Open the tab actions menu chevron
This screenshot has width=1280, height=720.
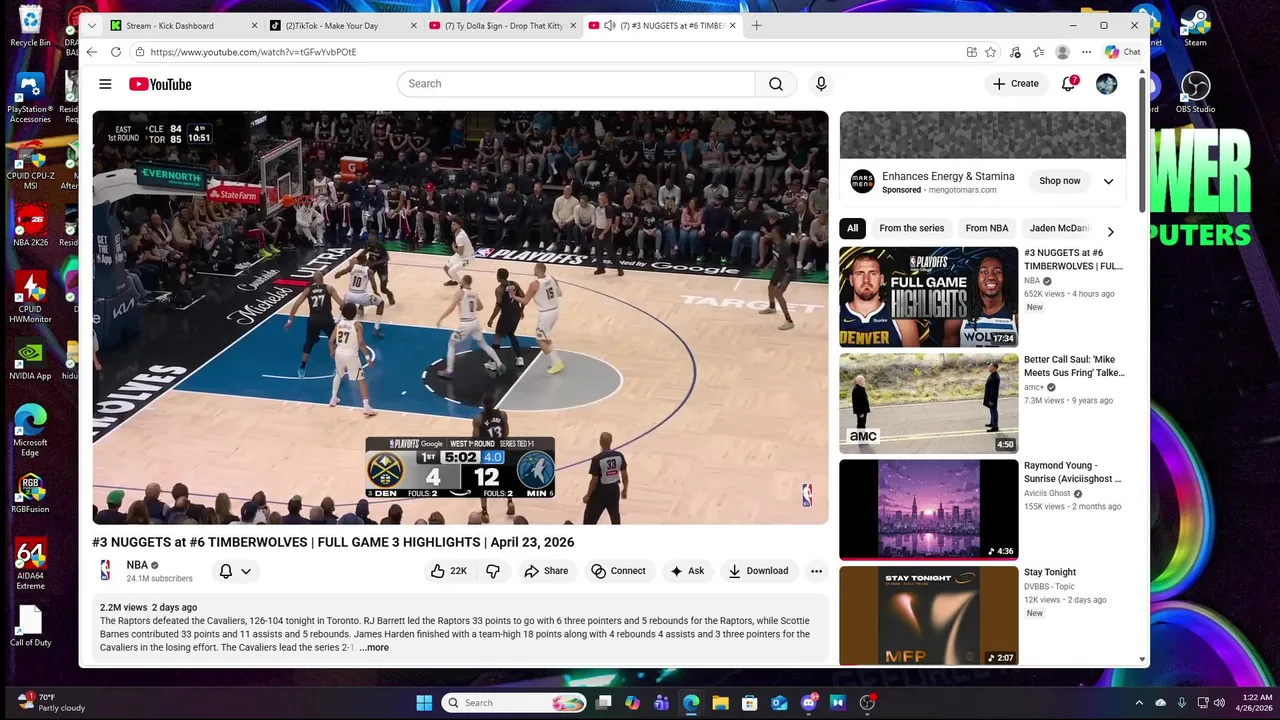92,25
